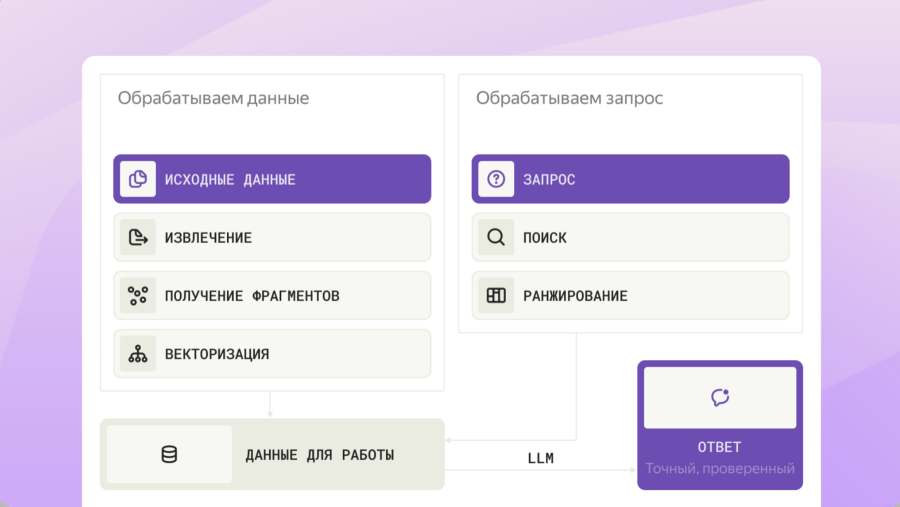This screenshot has height=507, width=900.
Task: Click the export icon beside ИЗВЛЕЧЕНИЕ
Action: [x=138, y=237]
